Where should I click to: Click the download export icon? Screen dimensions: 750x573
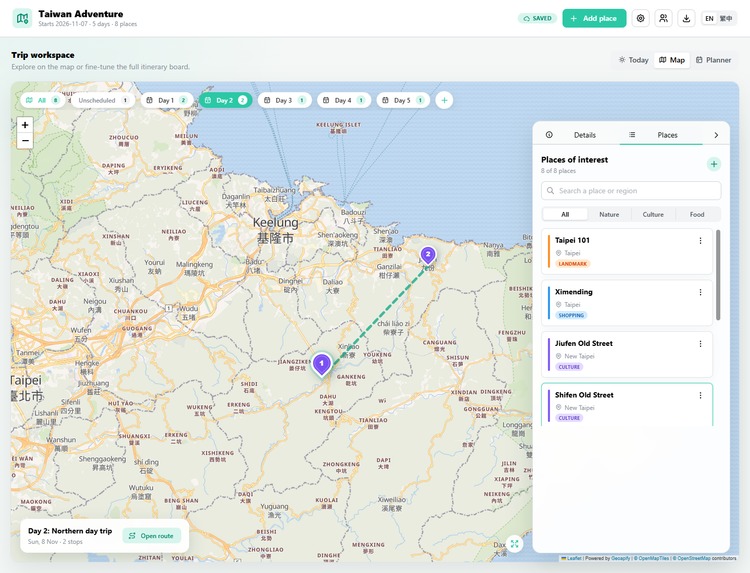pyautogui.click(x=686, y=18)
